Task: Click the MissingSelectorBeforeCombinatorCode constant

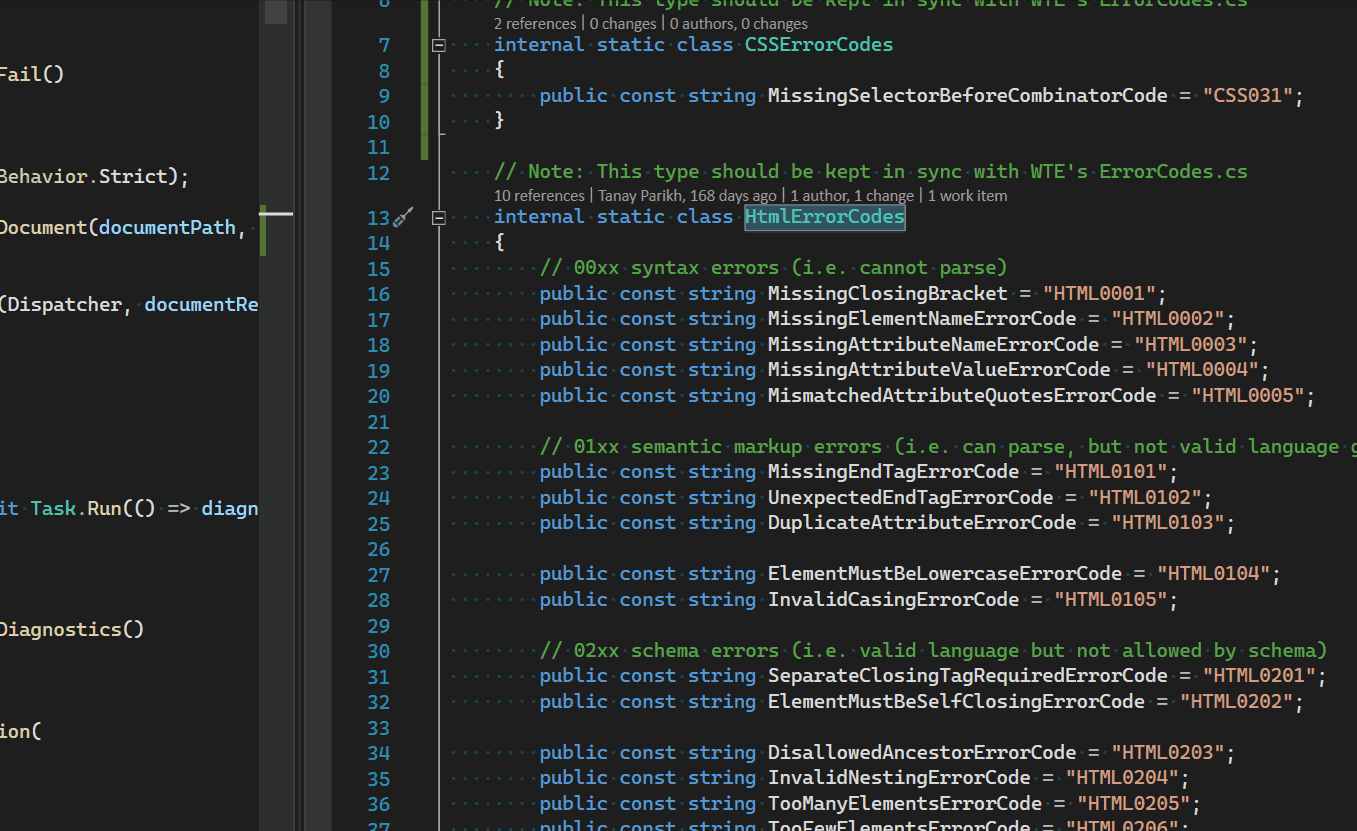Action: point(966,95)
